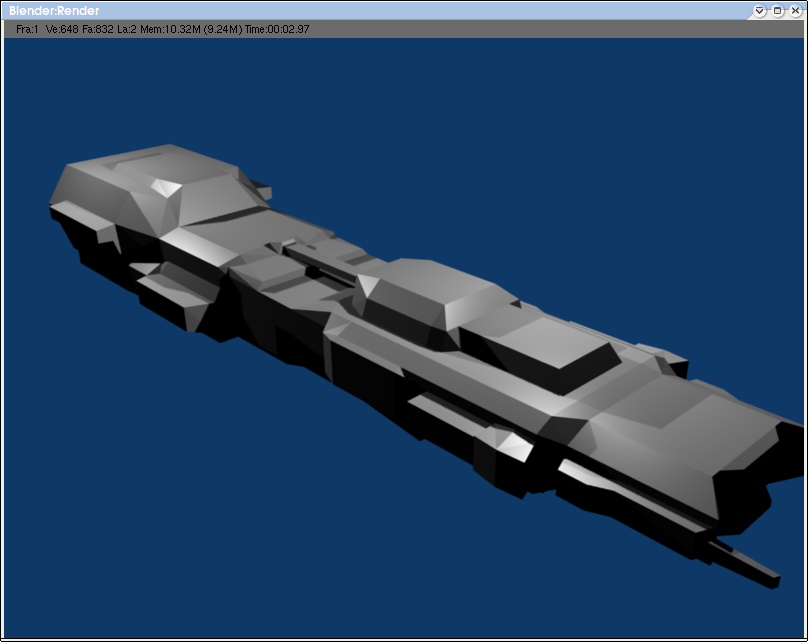Click the Time:00:02.97 render time
808x642 pixels.
tap(277, 29)
